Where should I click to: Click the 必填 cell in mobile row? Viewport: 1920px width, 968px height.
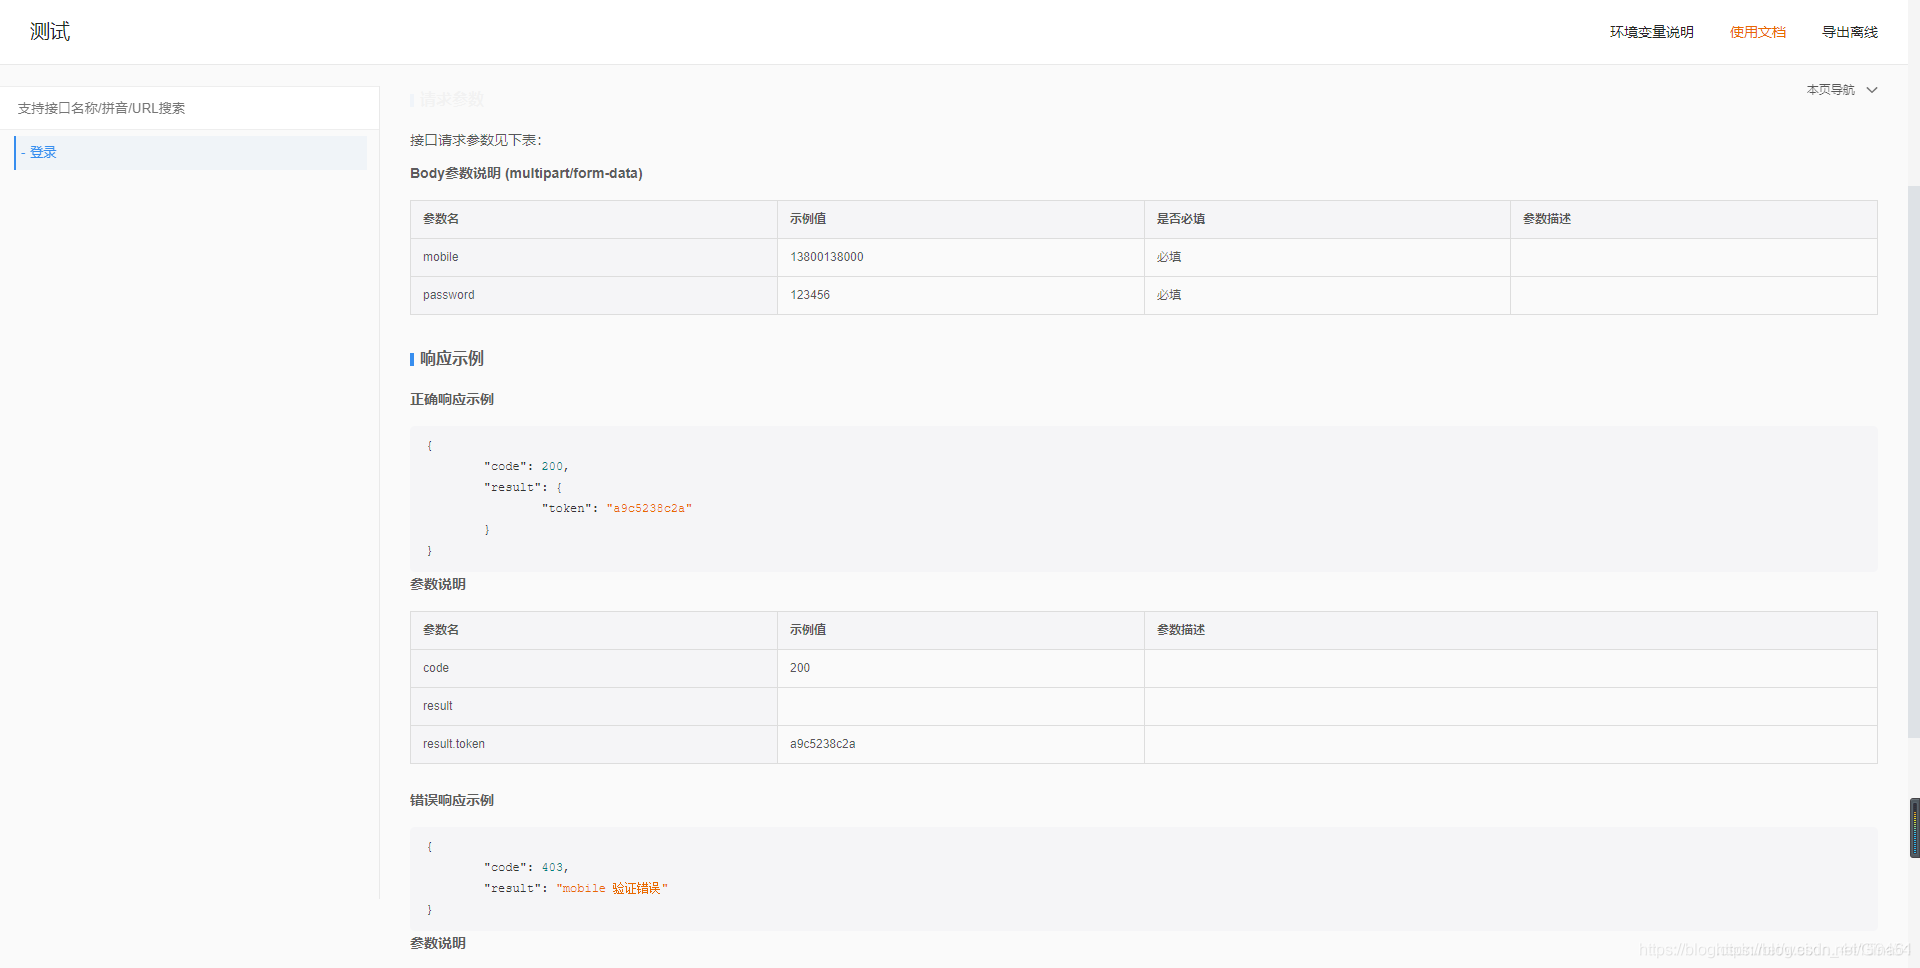(x=1327, y=257)
